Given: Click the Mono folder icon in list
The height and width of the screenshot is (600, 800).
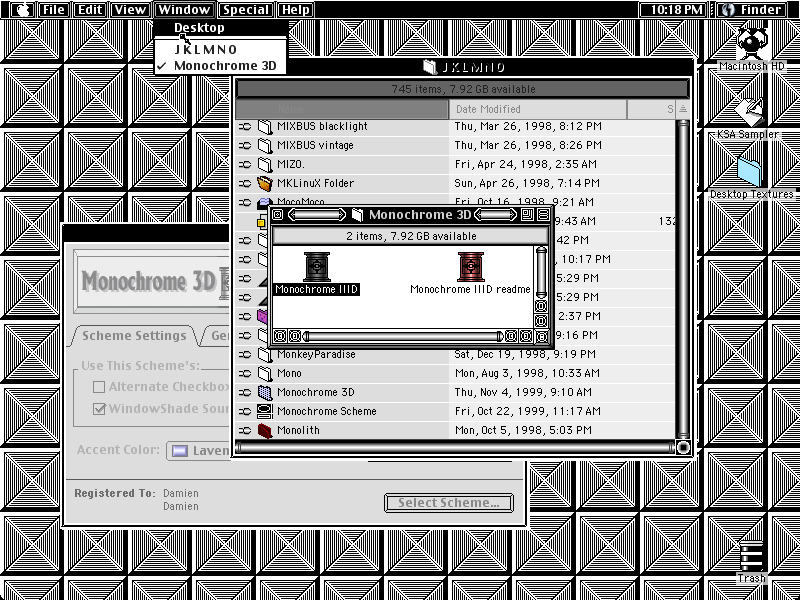Looking at the screenshot, I should [x=264, y=373].
